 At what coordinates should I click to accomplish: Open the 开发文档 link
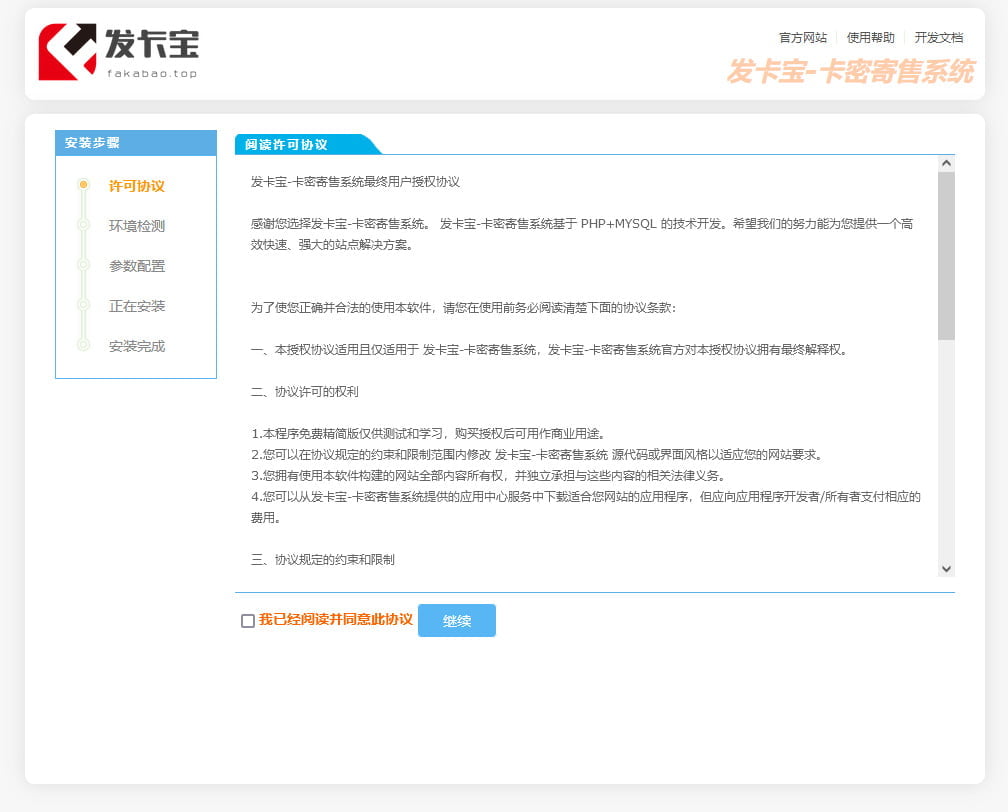(940, 38)
